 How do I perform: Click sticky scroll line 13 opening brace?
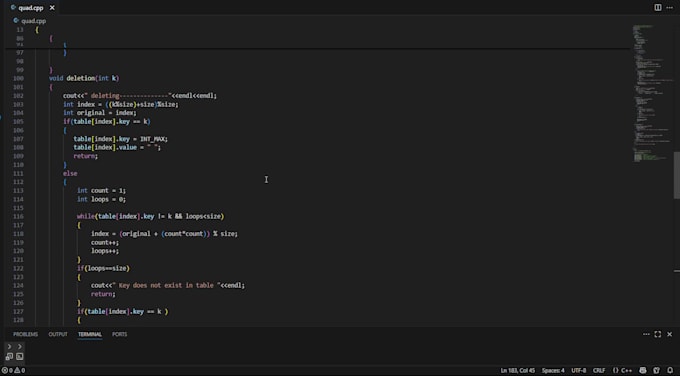pyautogui.click(x=37, y=29)
